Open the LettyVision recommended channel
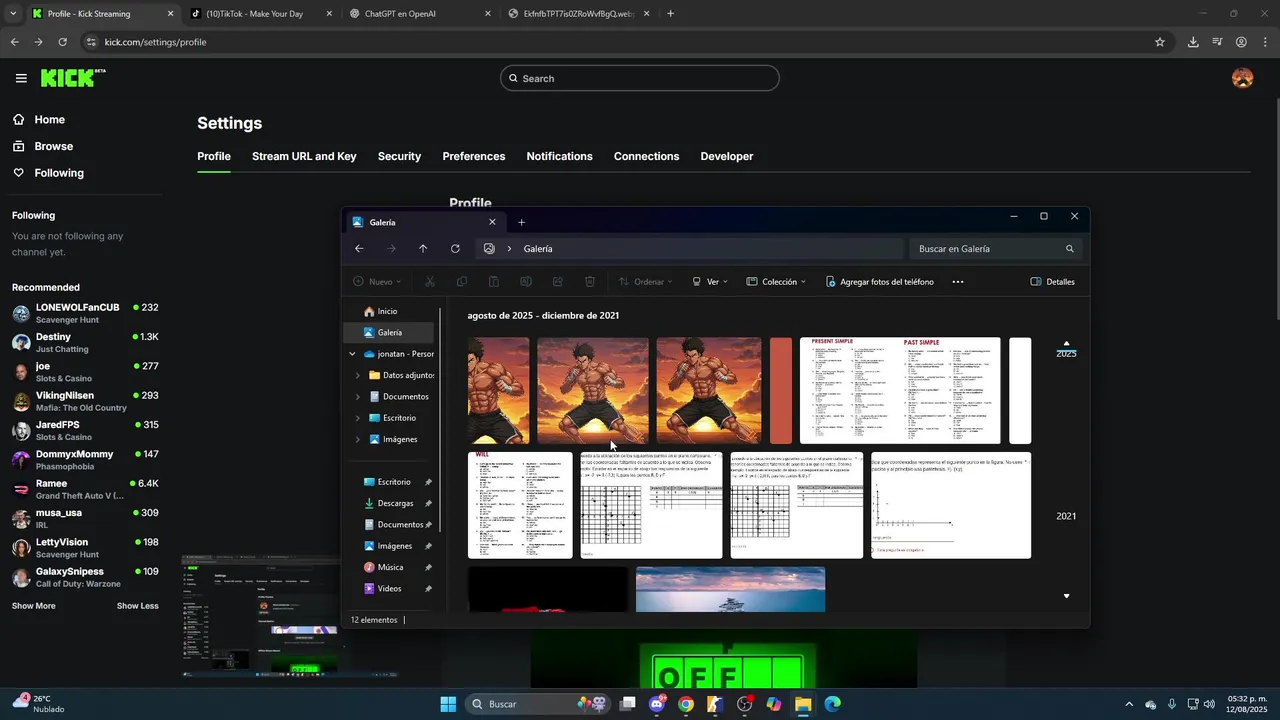 (85, 548)
